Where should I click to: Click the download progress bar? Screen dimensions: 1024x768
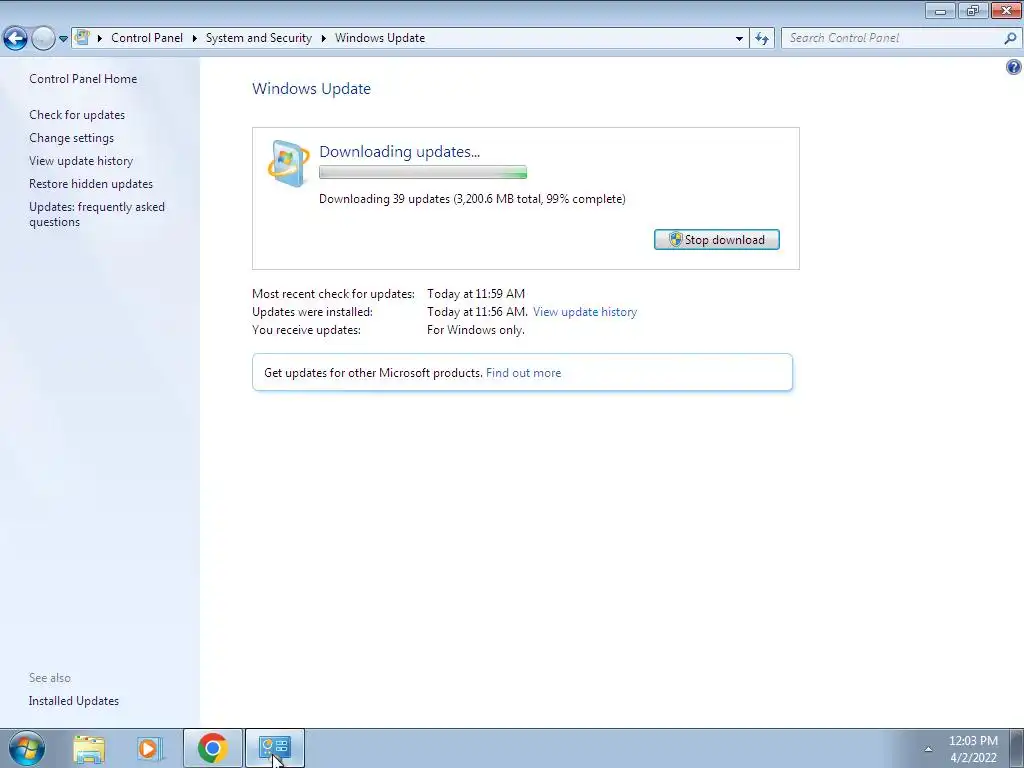(423, 172)
